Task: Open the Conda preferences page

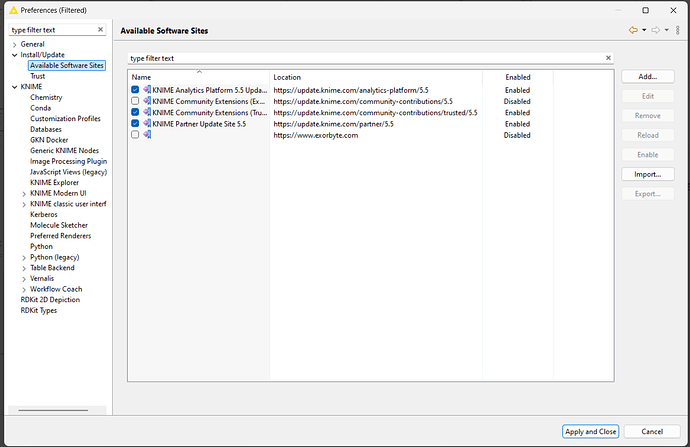Action: point(40,108)
